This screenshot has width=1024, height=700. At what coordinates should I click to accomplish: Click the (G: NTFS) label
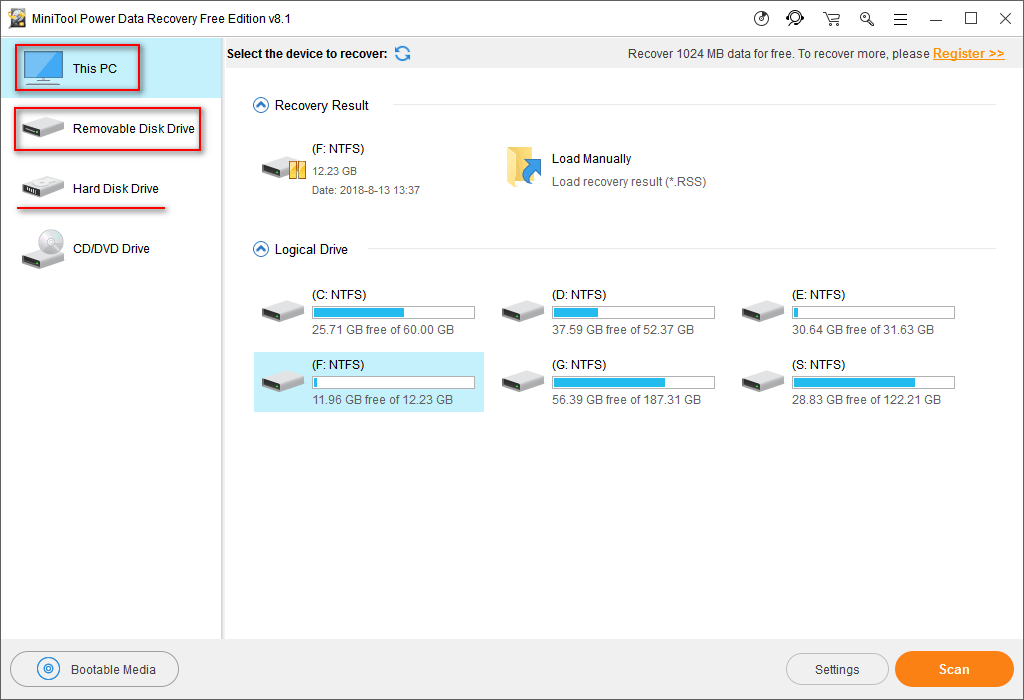pos(579,364)
